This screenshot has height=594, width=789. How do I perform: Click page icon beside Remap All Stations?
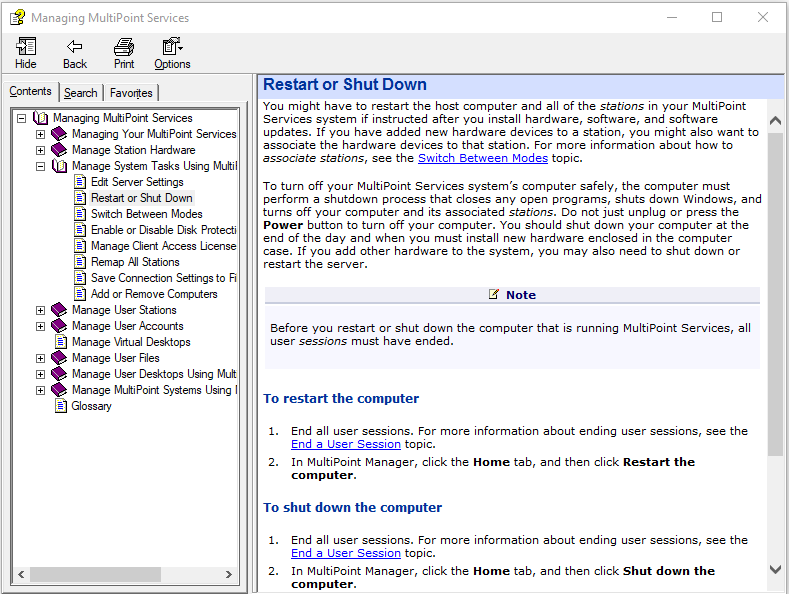[80, 262]
